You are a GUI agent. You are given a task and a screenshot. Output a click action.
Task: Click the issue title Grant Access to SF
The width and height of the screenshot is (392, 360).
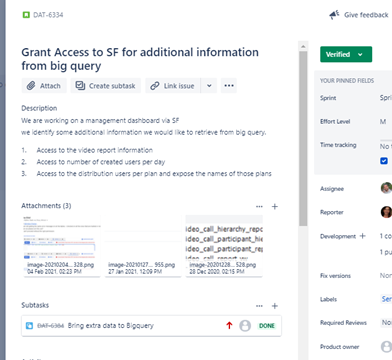[140, 59]
